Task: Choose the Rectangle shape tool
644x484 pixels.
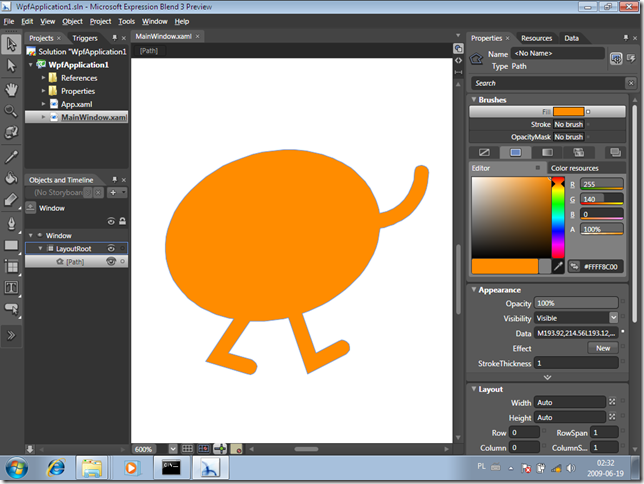Action: (11, 245)
